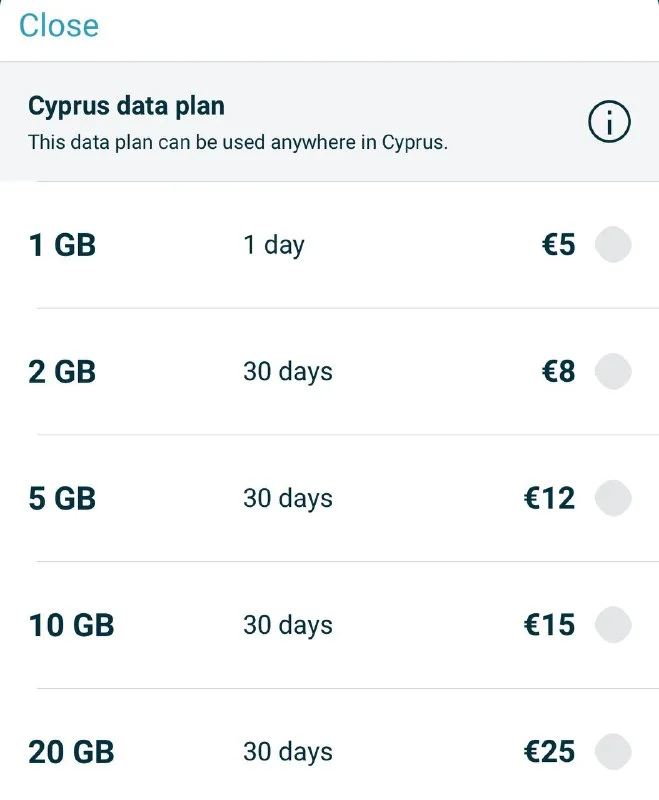Tap the 20 GB plan label
Image resolution: width=659 pixels, height=800 pixels.
click(x=71, y=752)
